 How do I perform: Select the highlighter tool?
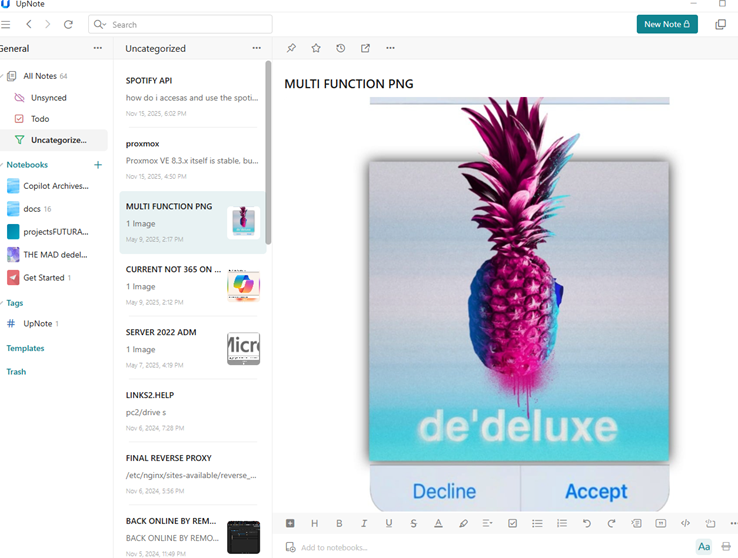click(463, 523)
